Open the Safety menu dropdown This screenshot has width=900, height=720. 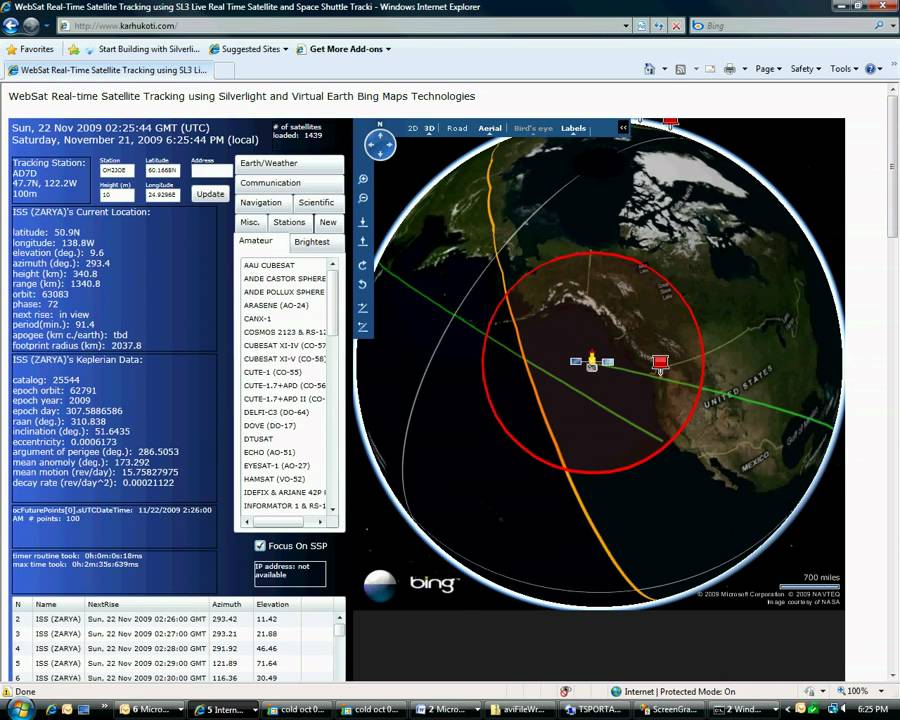(805, 69)
